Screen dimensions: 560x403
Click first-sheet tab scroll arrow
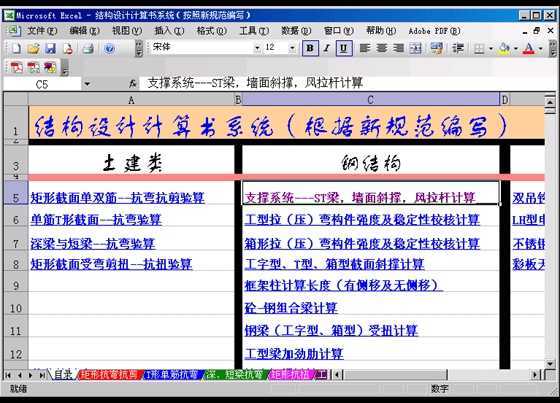pos(8,375)
